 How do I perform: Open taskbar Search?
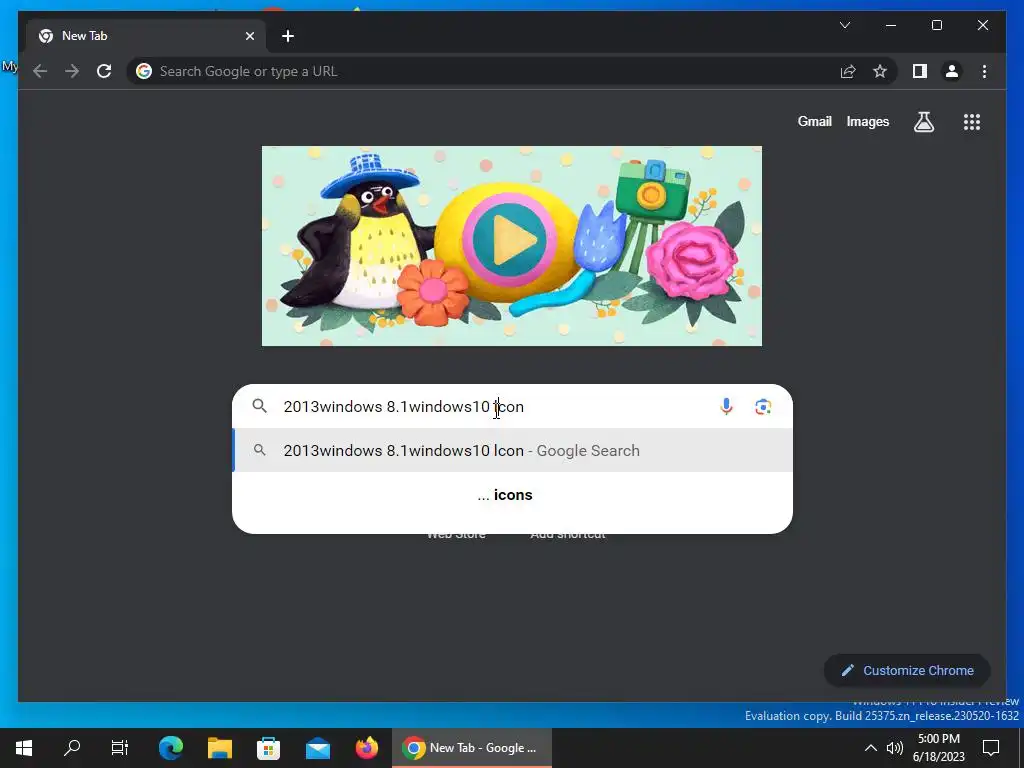tap(72, 748)
